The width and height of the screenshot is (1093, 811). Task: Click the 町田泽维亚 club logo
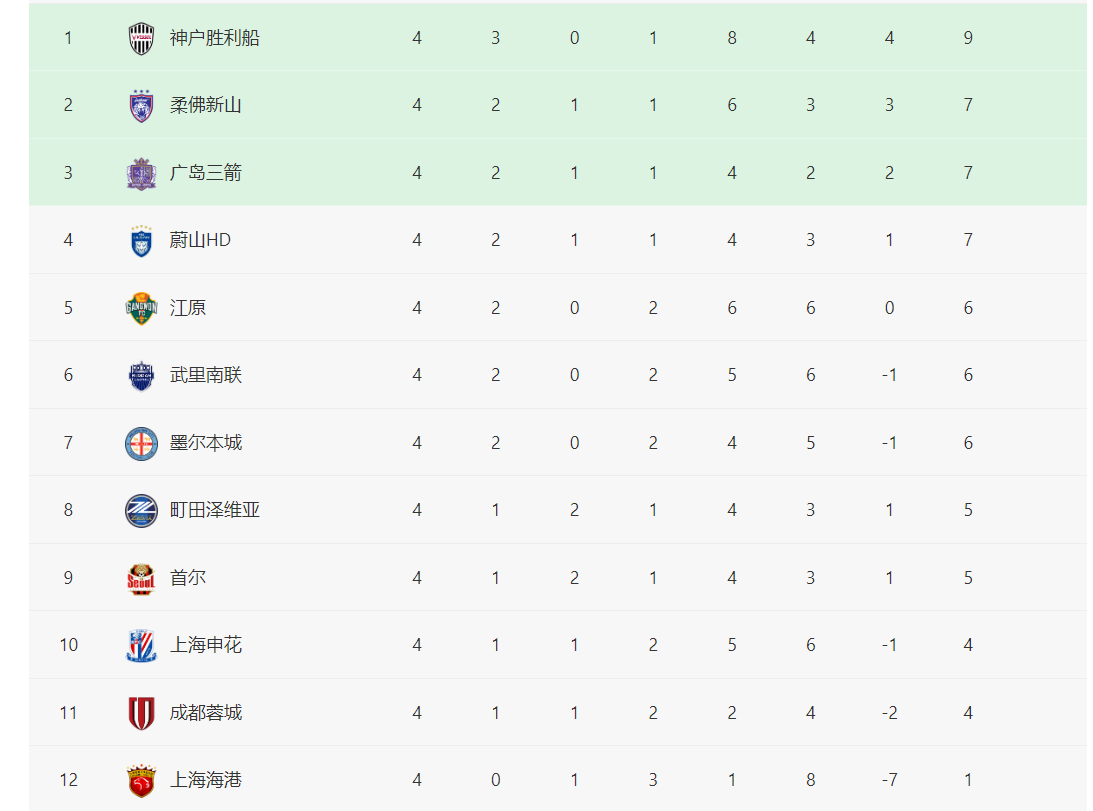(x=141, y=511)
